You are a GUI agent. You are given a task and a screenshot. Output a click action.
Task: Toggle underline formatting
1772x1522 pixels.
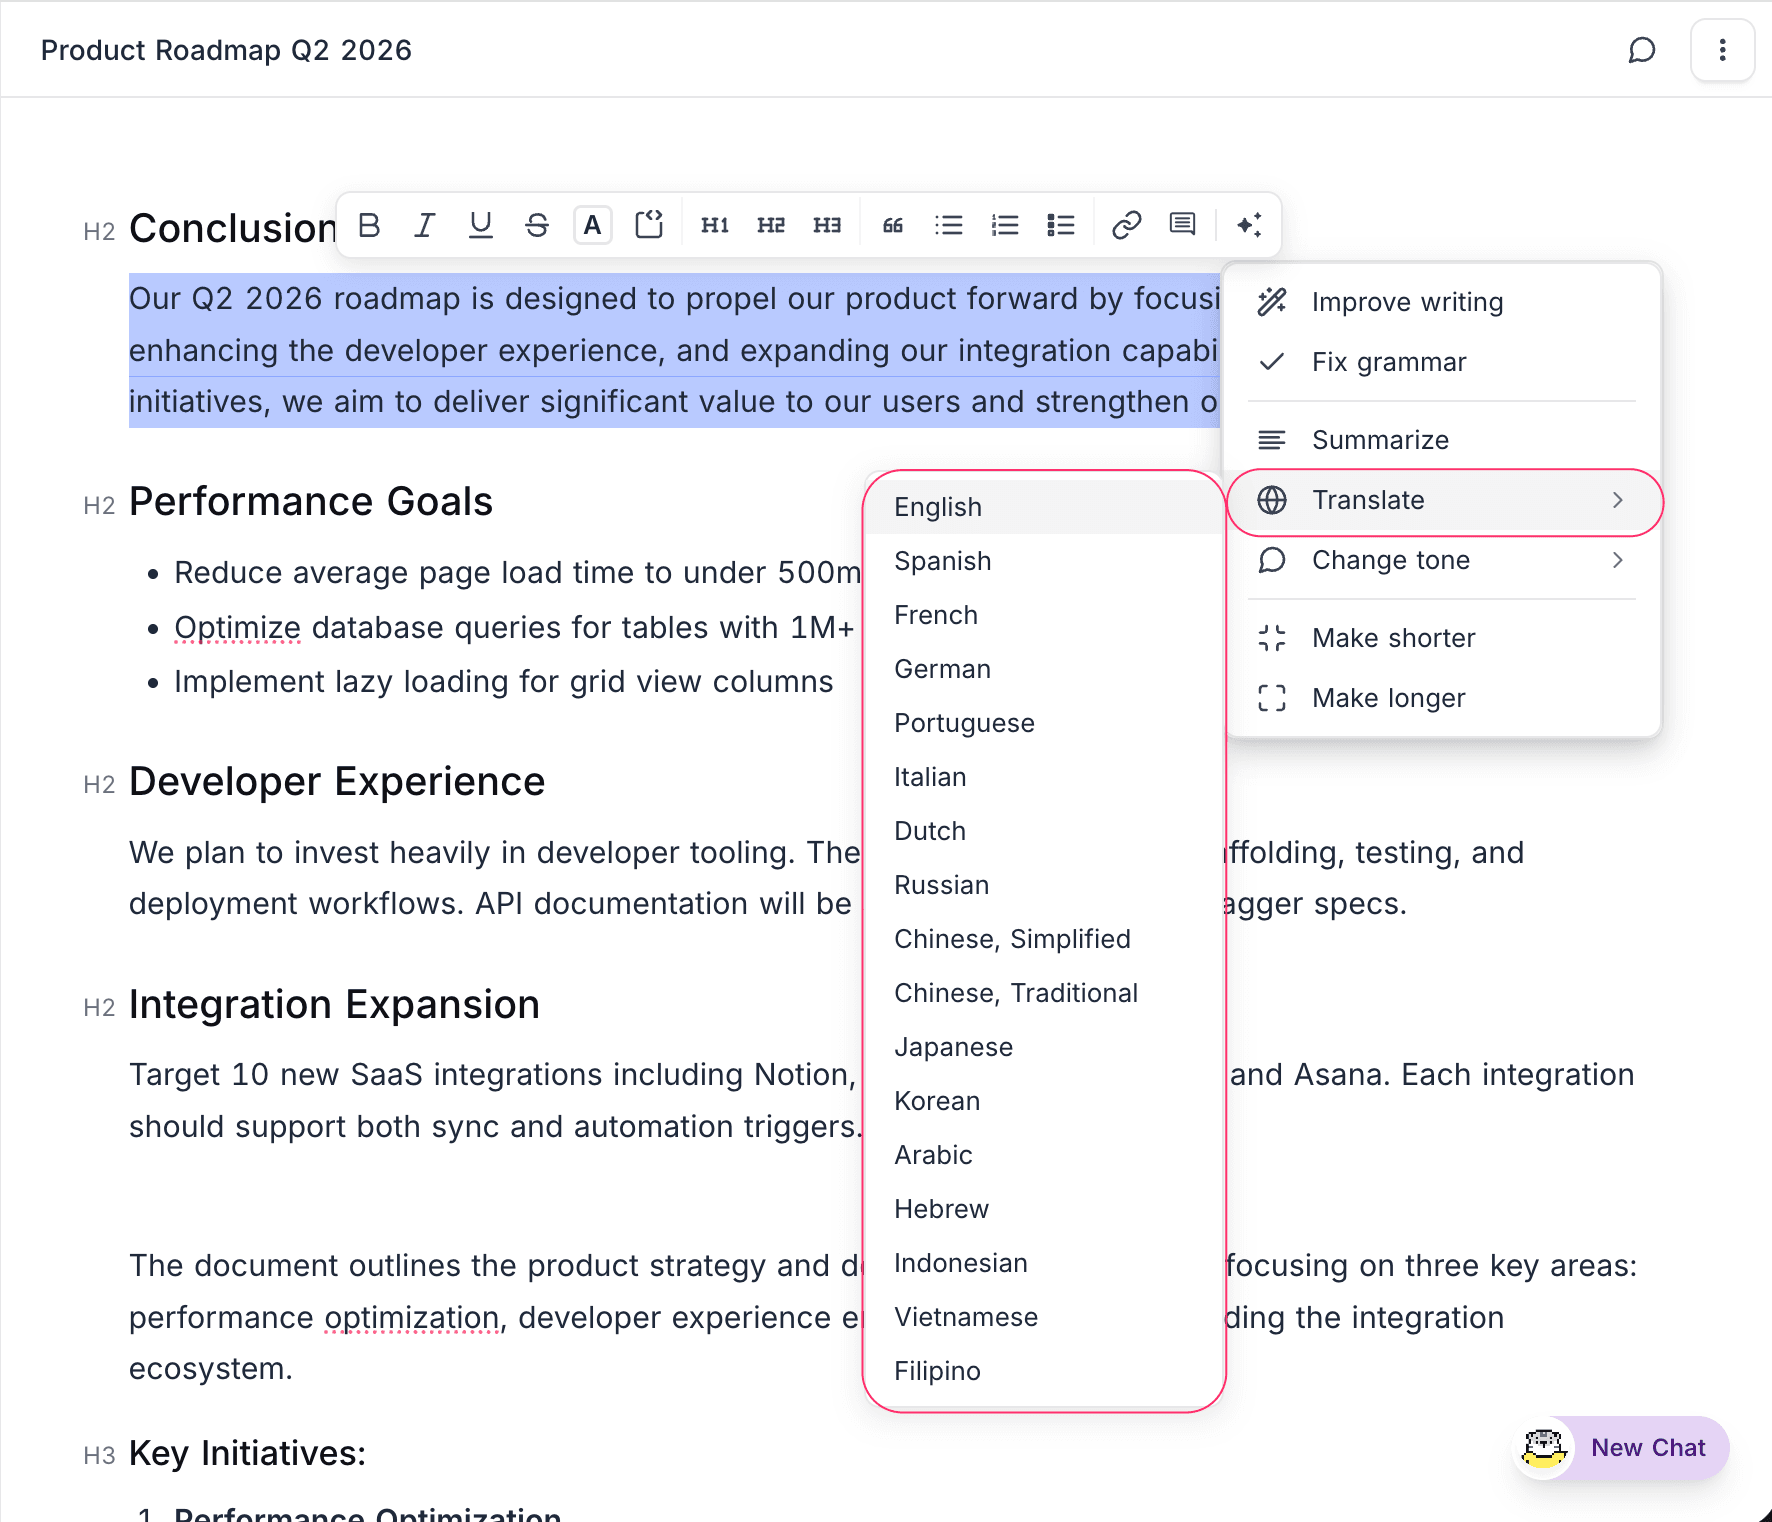click(x=481, y=225)
